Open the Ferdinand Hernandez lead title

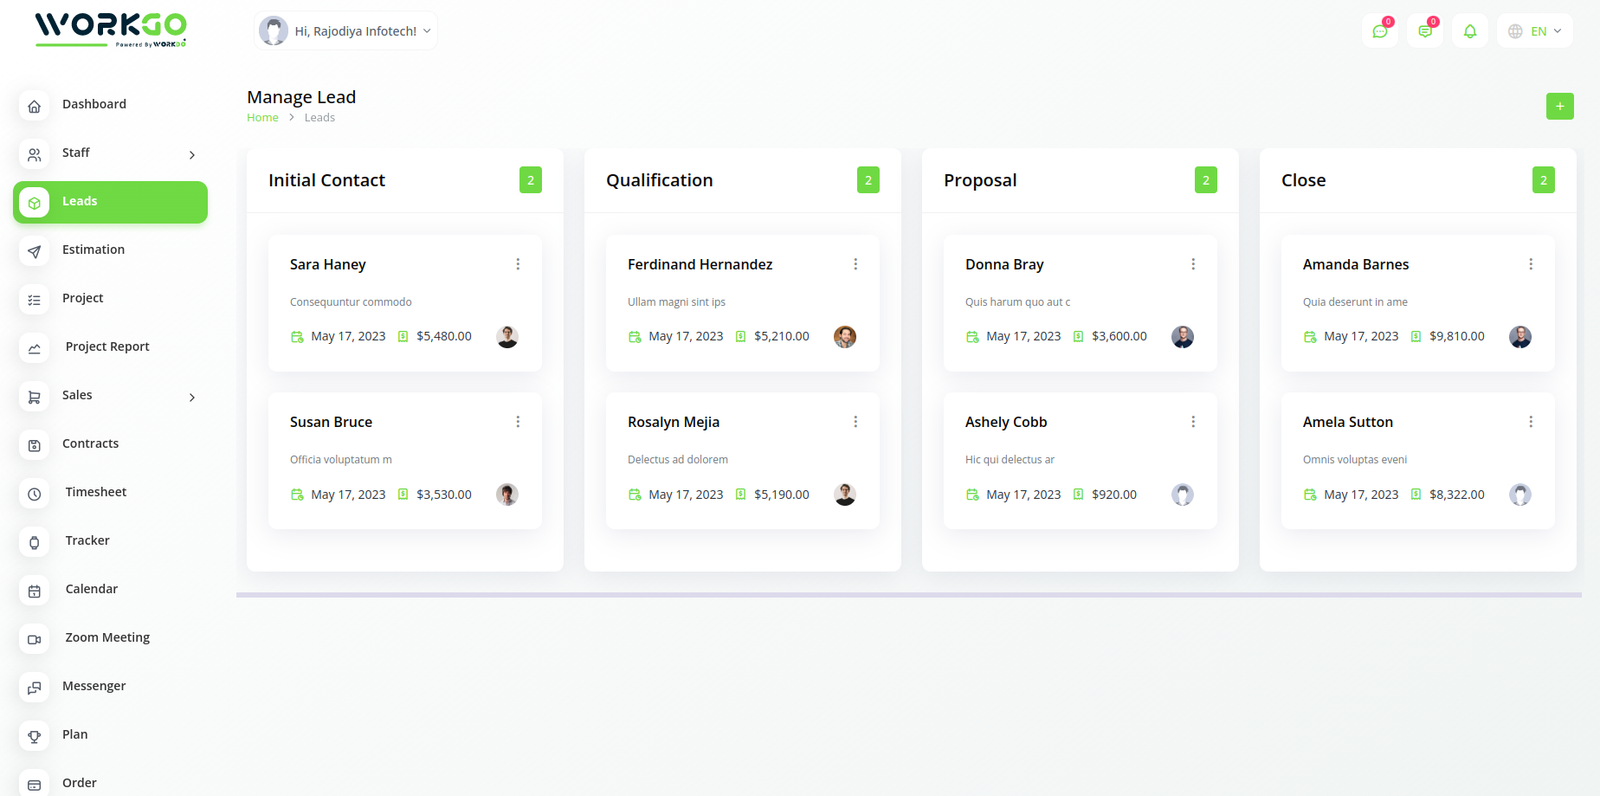700,264
